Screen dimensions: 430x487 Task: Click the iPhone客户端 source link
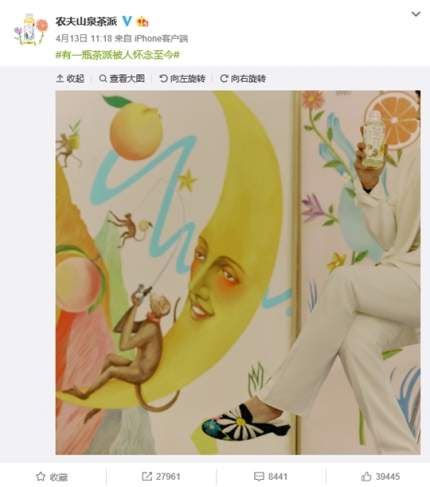tap(161, 39)
